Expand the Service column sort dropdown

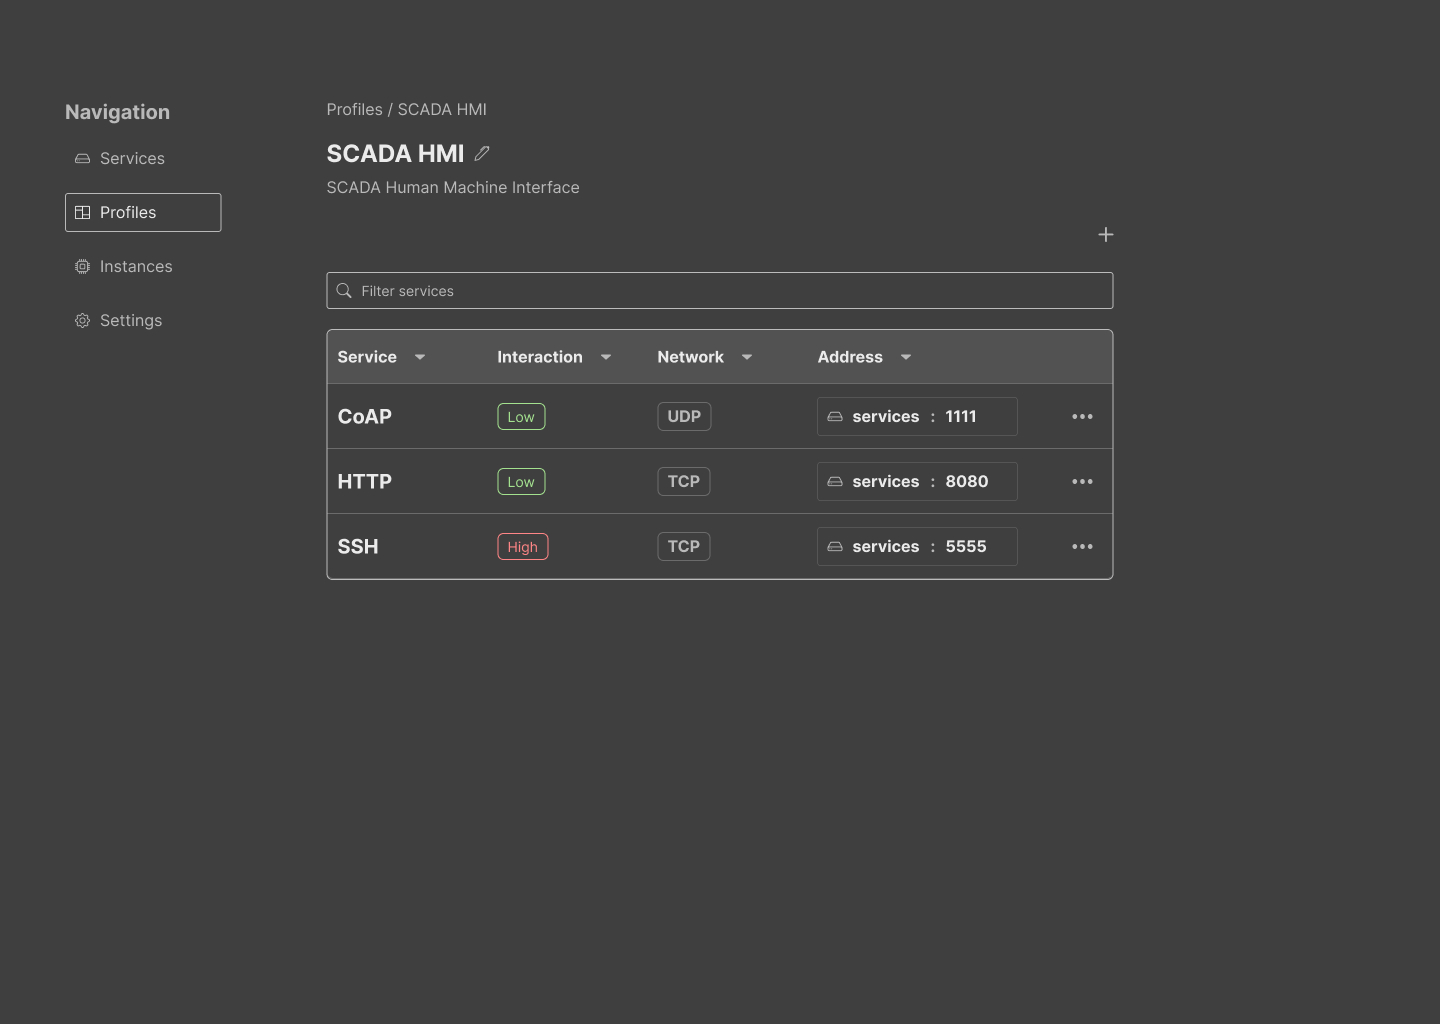click(x=420, y=357)
